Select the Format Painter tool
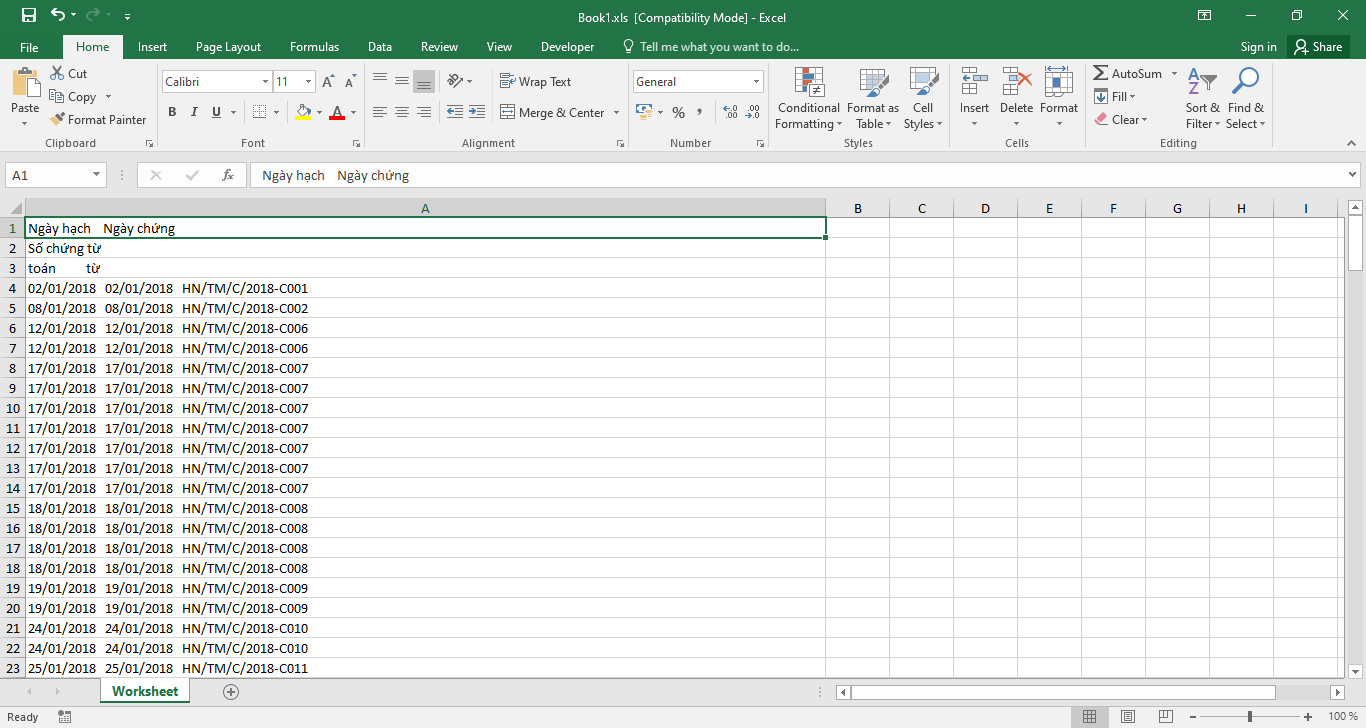 (x=98, y=119)
